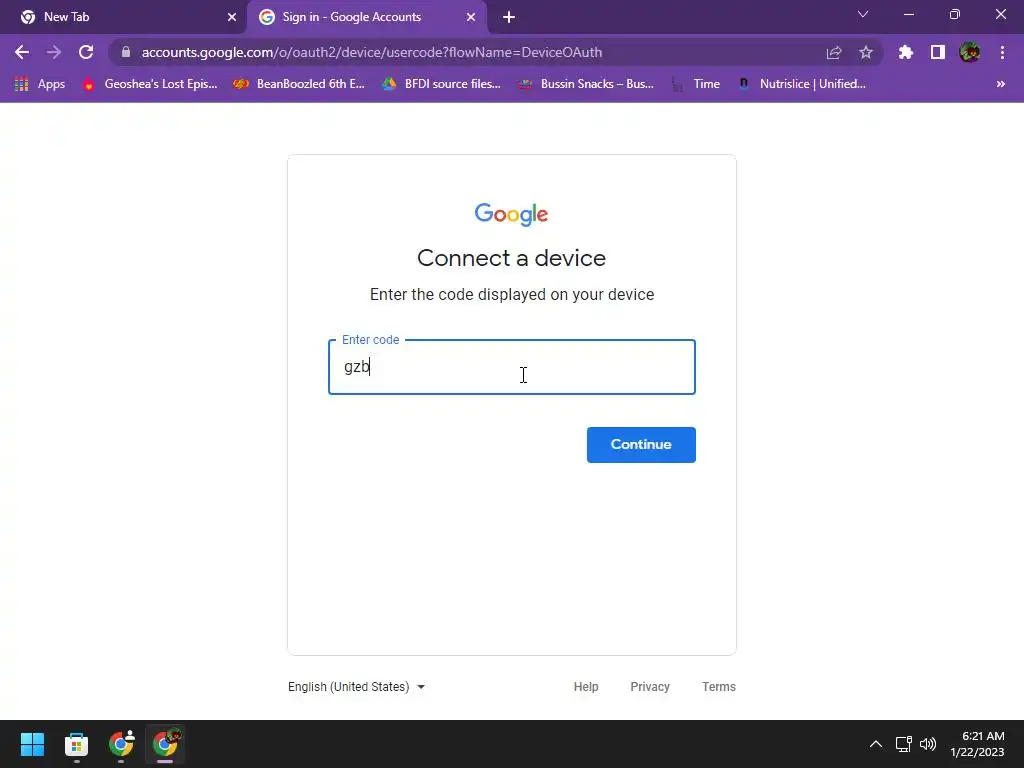Viewport: 1024px width, 768px height.
Task: Share this page using share icon
Action: 834,52
